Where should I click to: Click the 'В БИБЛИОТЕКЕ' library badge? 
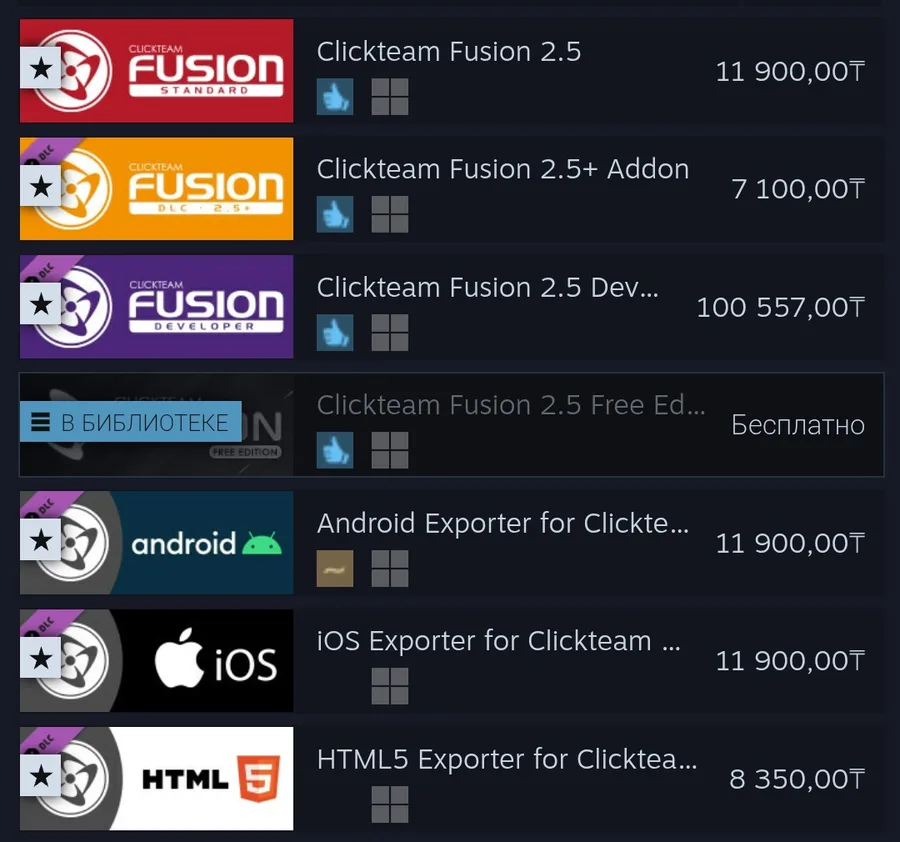[x=130, y=422]
